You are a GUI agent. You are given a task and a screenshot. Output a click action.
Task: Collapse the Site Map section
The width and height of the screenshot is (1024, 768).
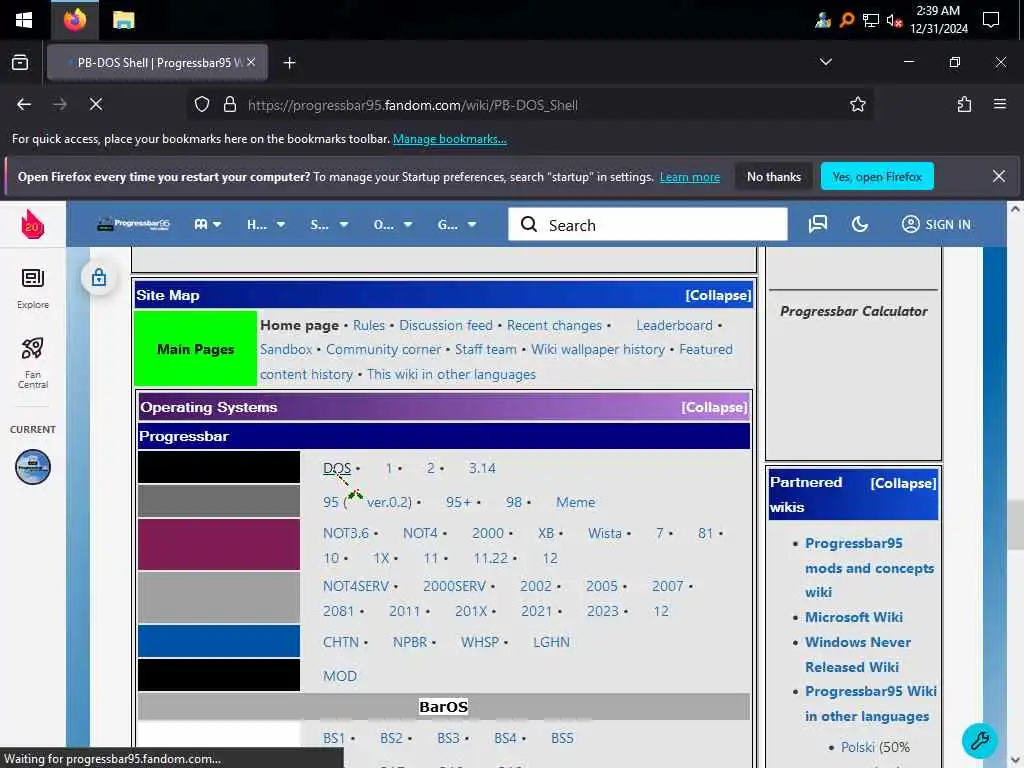pos(718,295)
